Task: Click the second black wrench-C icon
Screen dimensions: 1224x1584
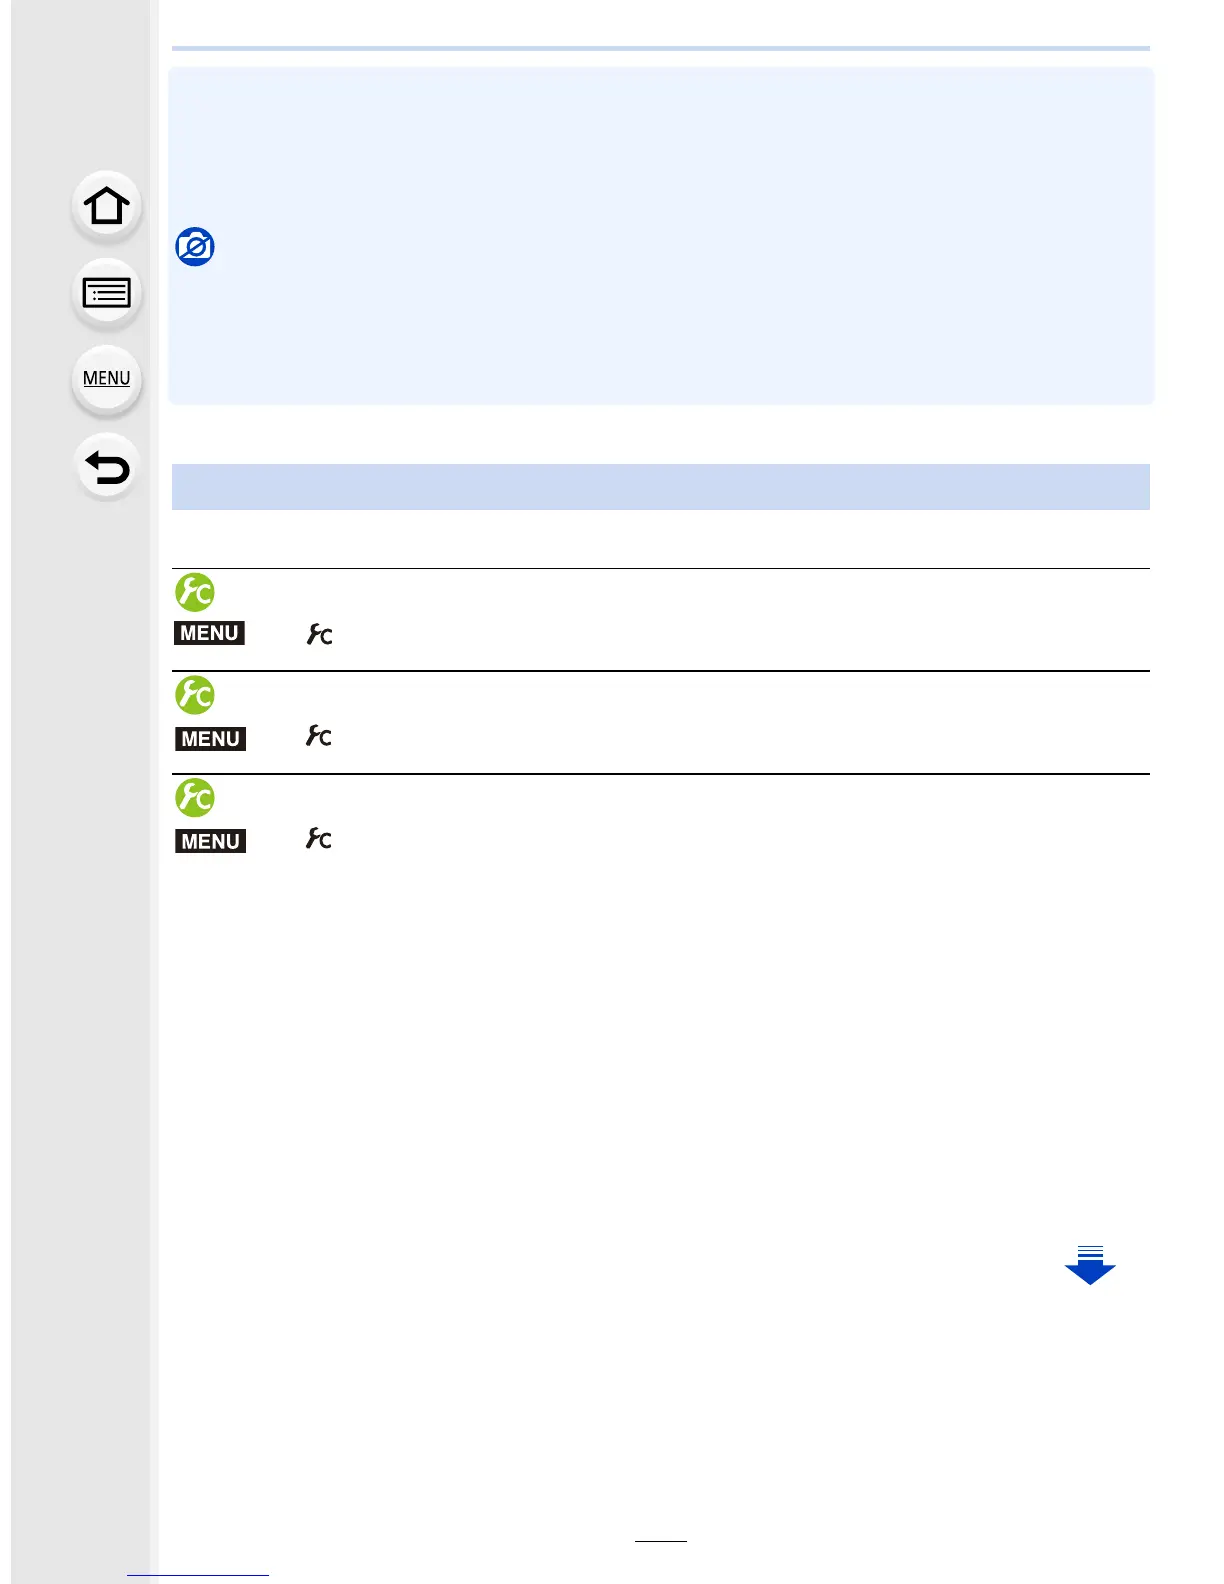Action: (x=319, y=736)
